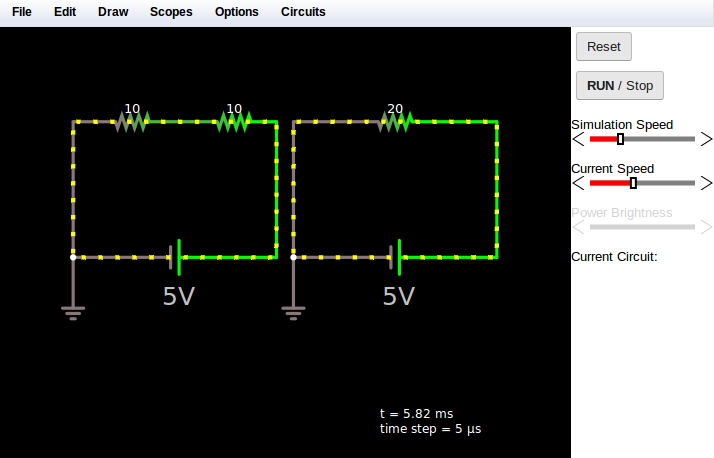Select wire between the two 10 ohm resistors
Viewport: 714px width, 458px height.
183,122
